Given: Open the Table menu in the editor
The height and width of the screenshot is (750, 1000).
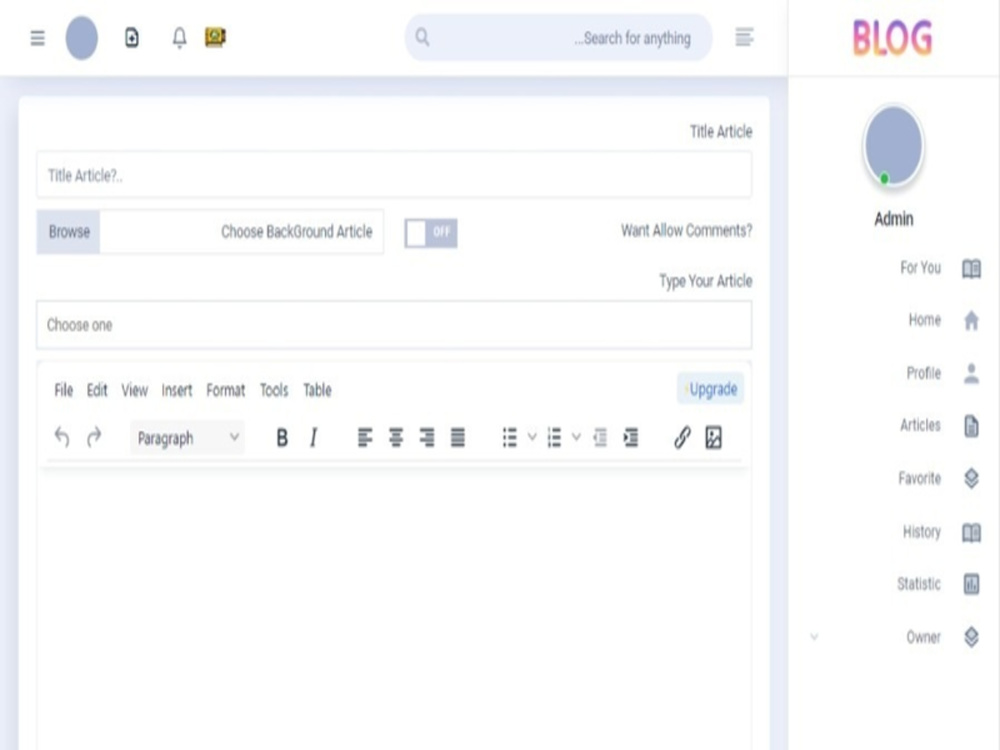Looking at the screenshot, I should [x=317, y=390].
